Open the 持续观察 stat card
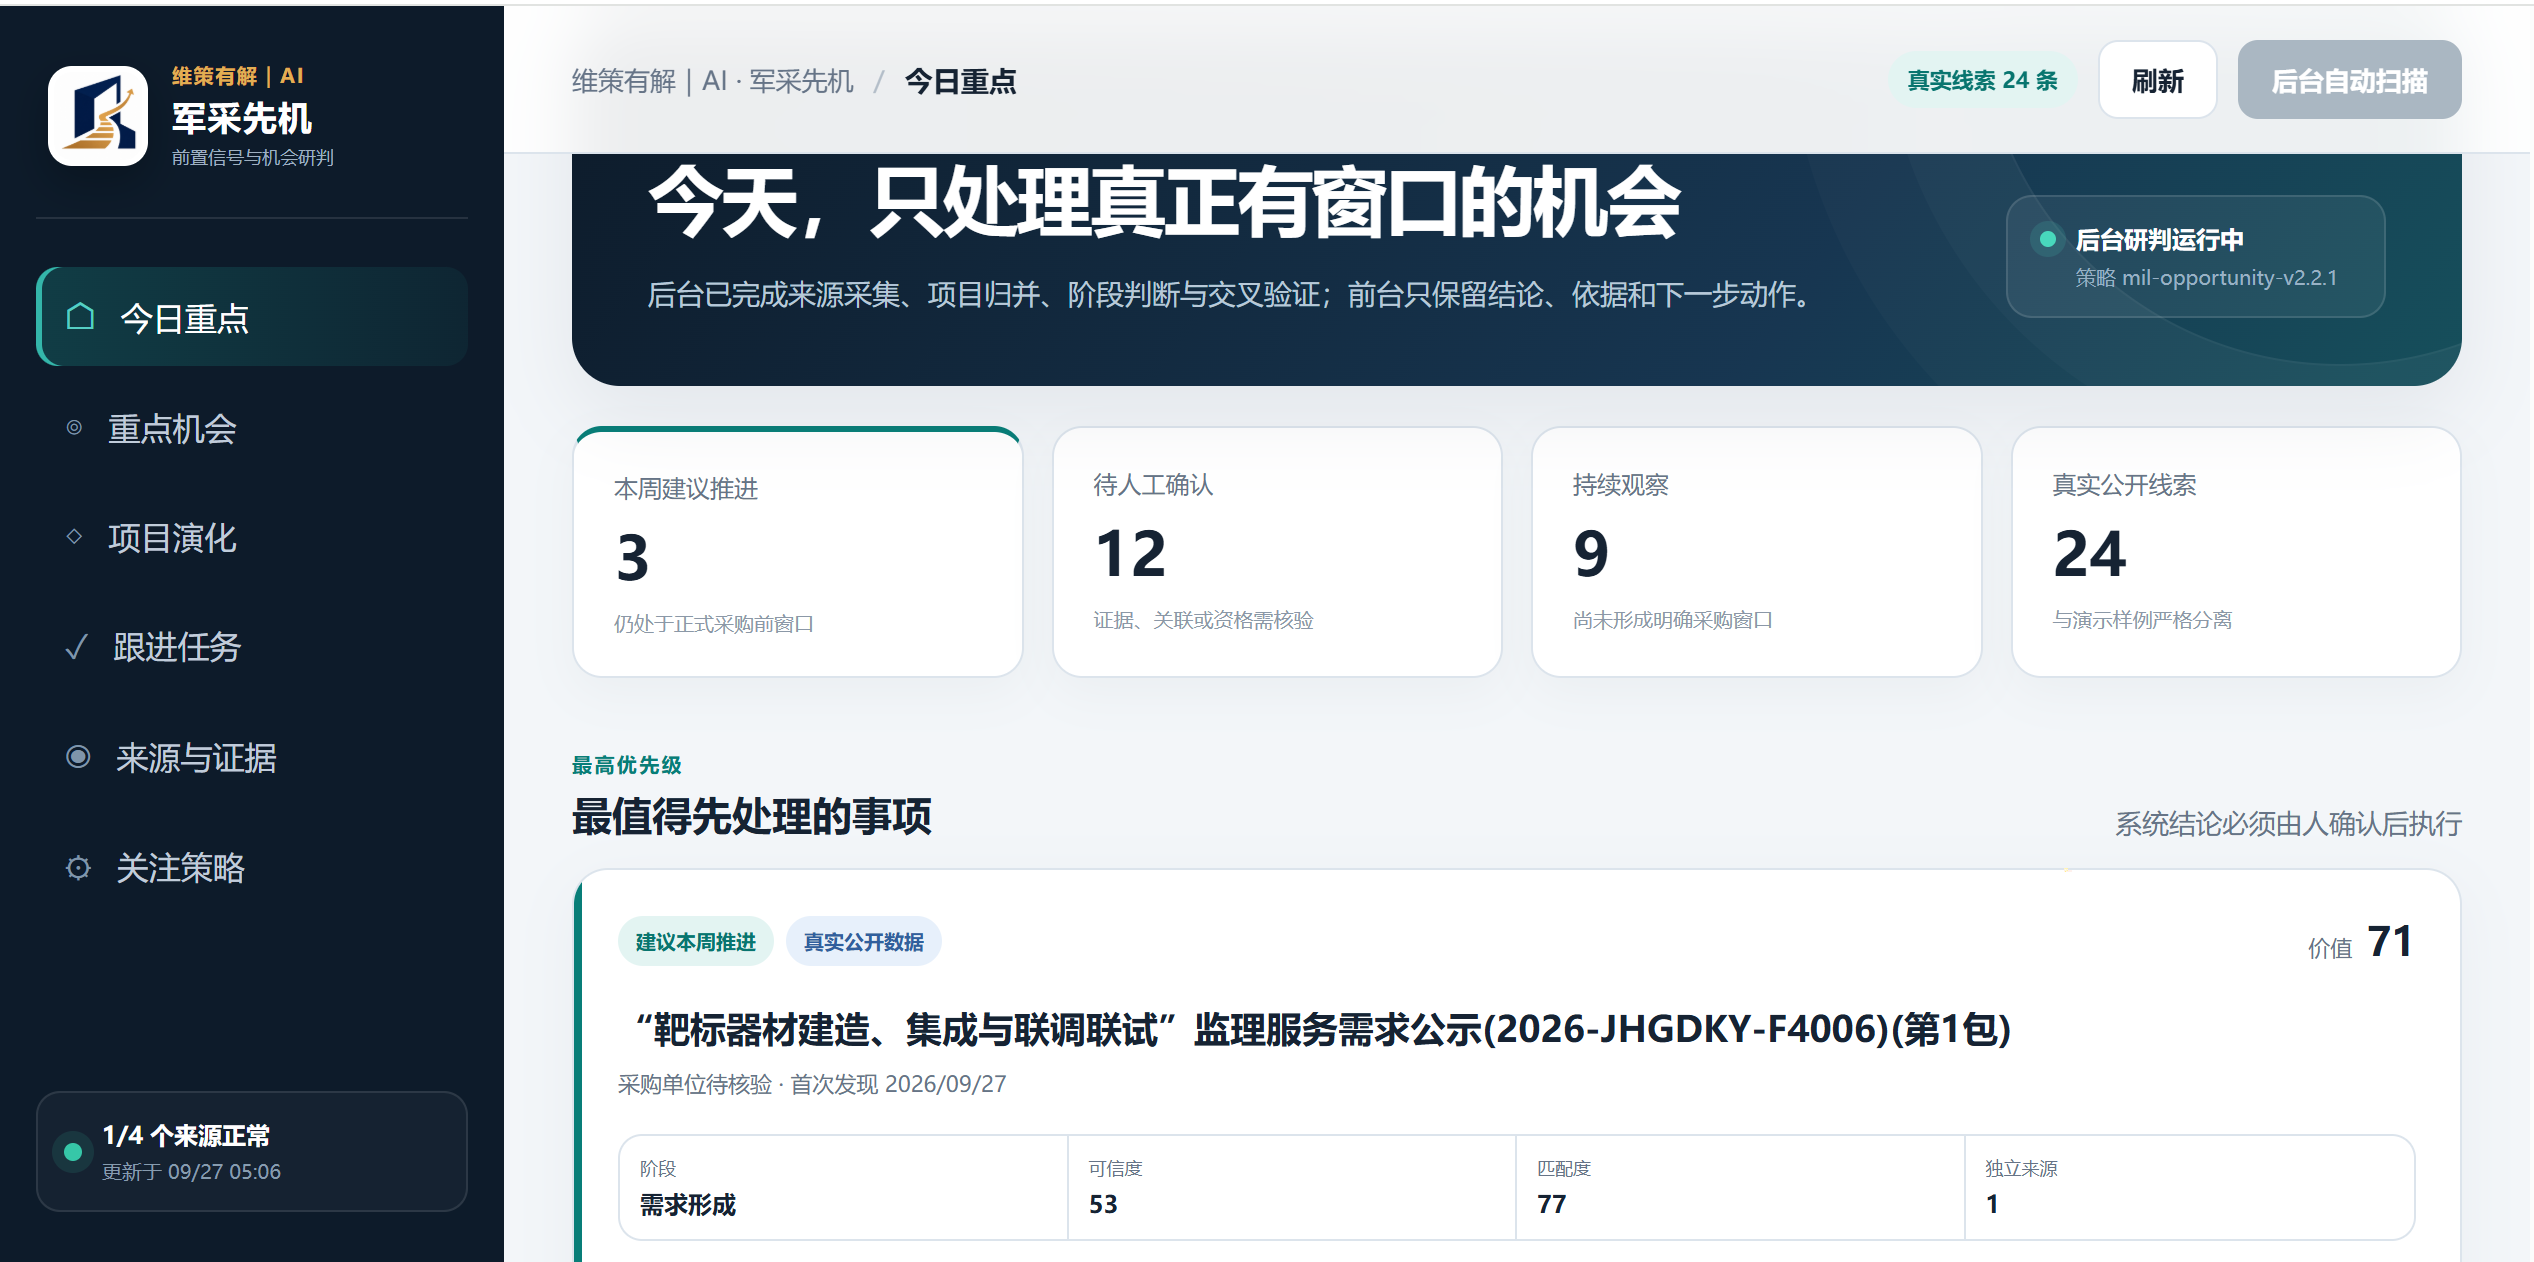 click(1756, 552)
